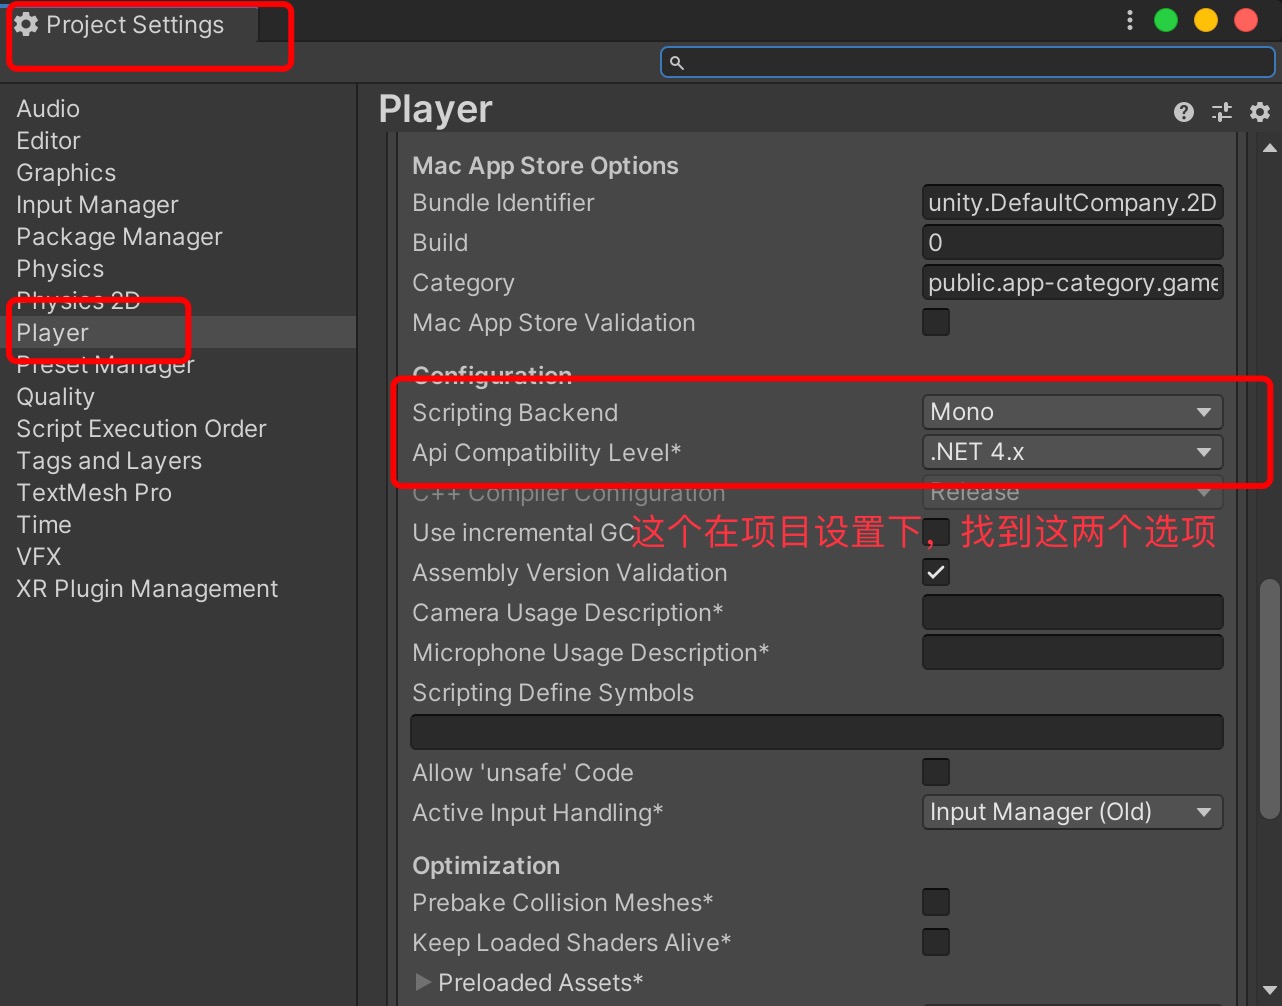Disable Assembly Version Validation
The width and height of the screenshot is (1282, 1006).
935,572
